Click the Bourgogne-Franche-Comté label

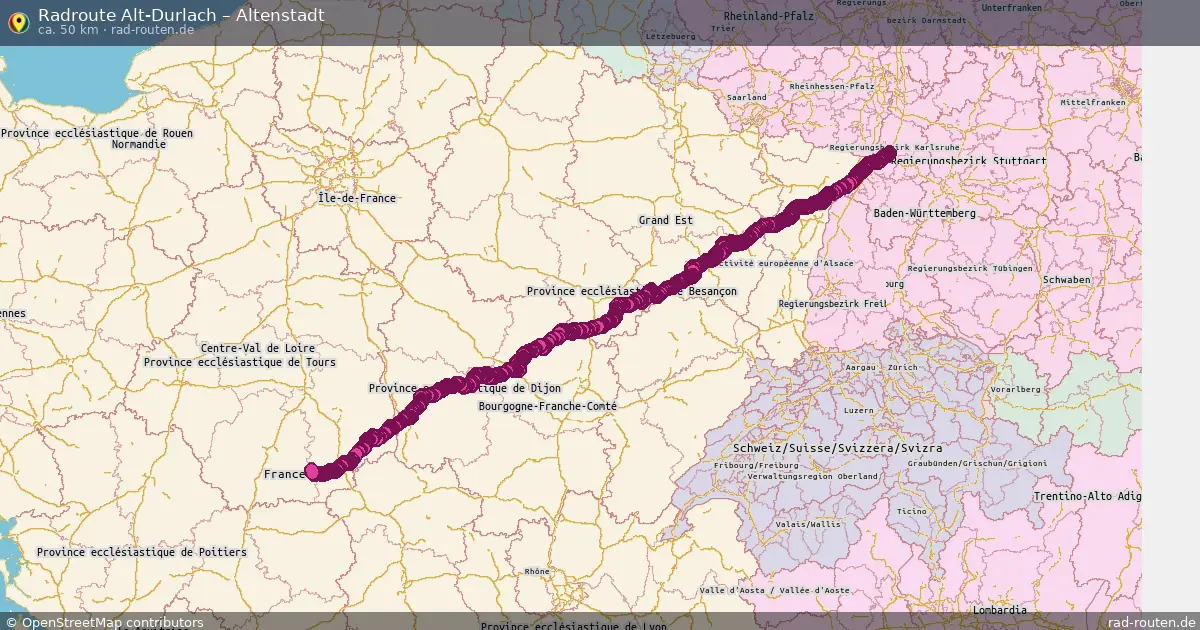click(x=548, y=406)
